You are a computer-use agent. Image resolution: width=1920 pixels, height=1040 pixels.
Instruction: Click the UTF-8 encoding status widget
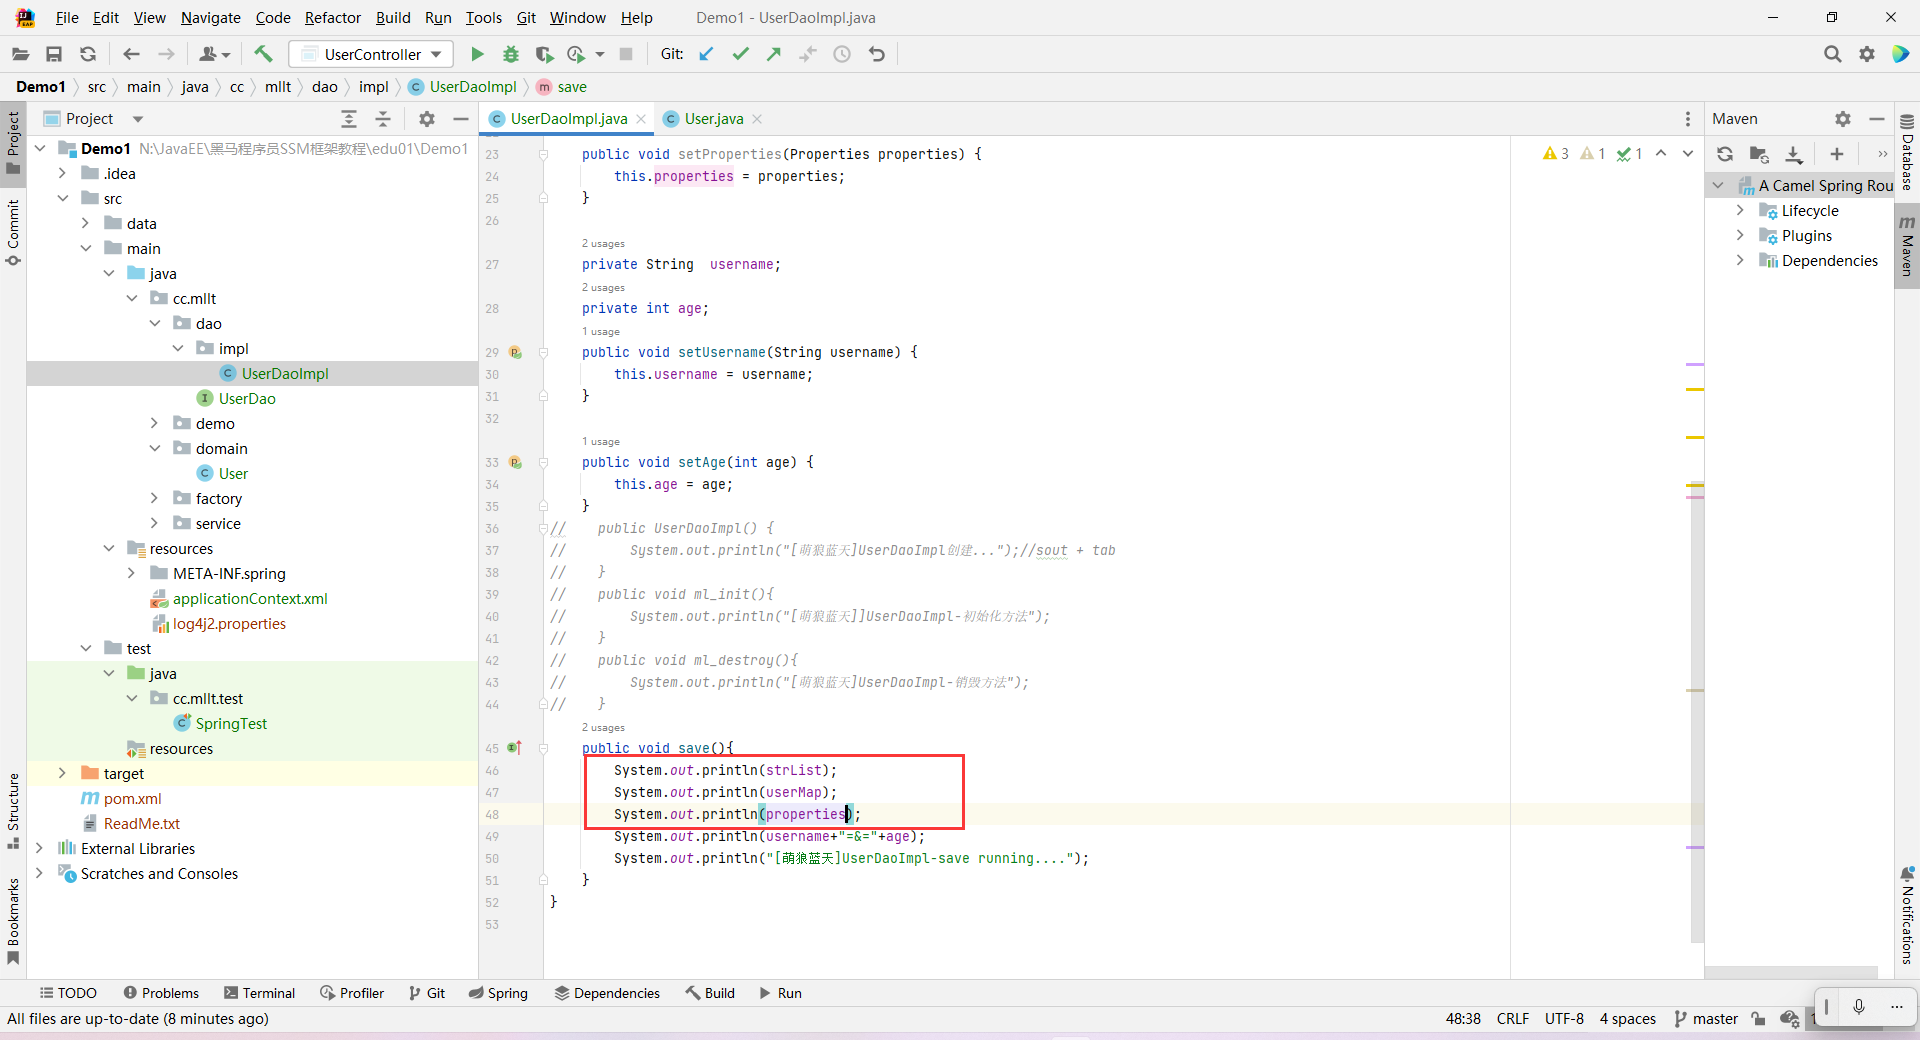(x=1564, y=1019)
